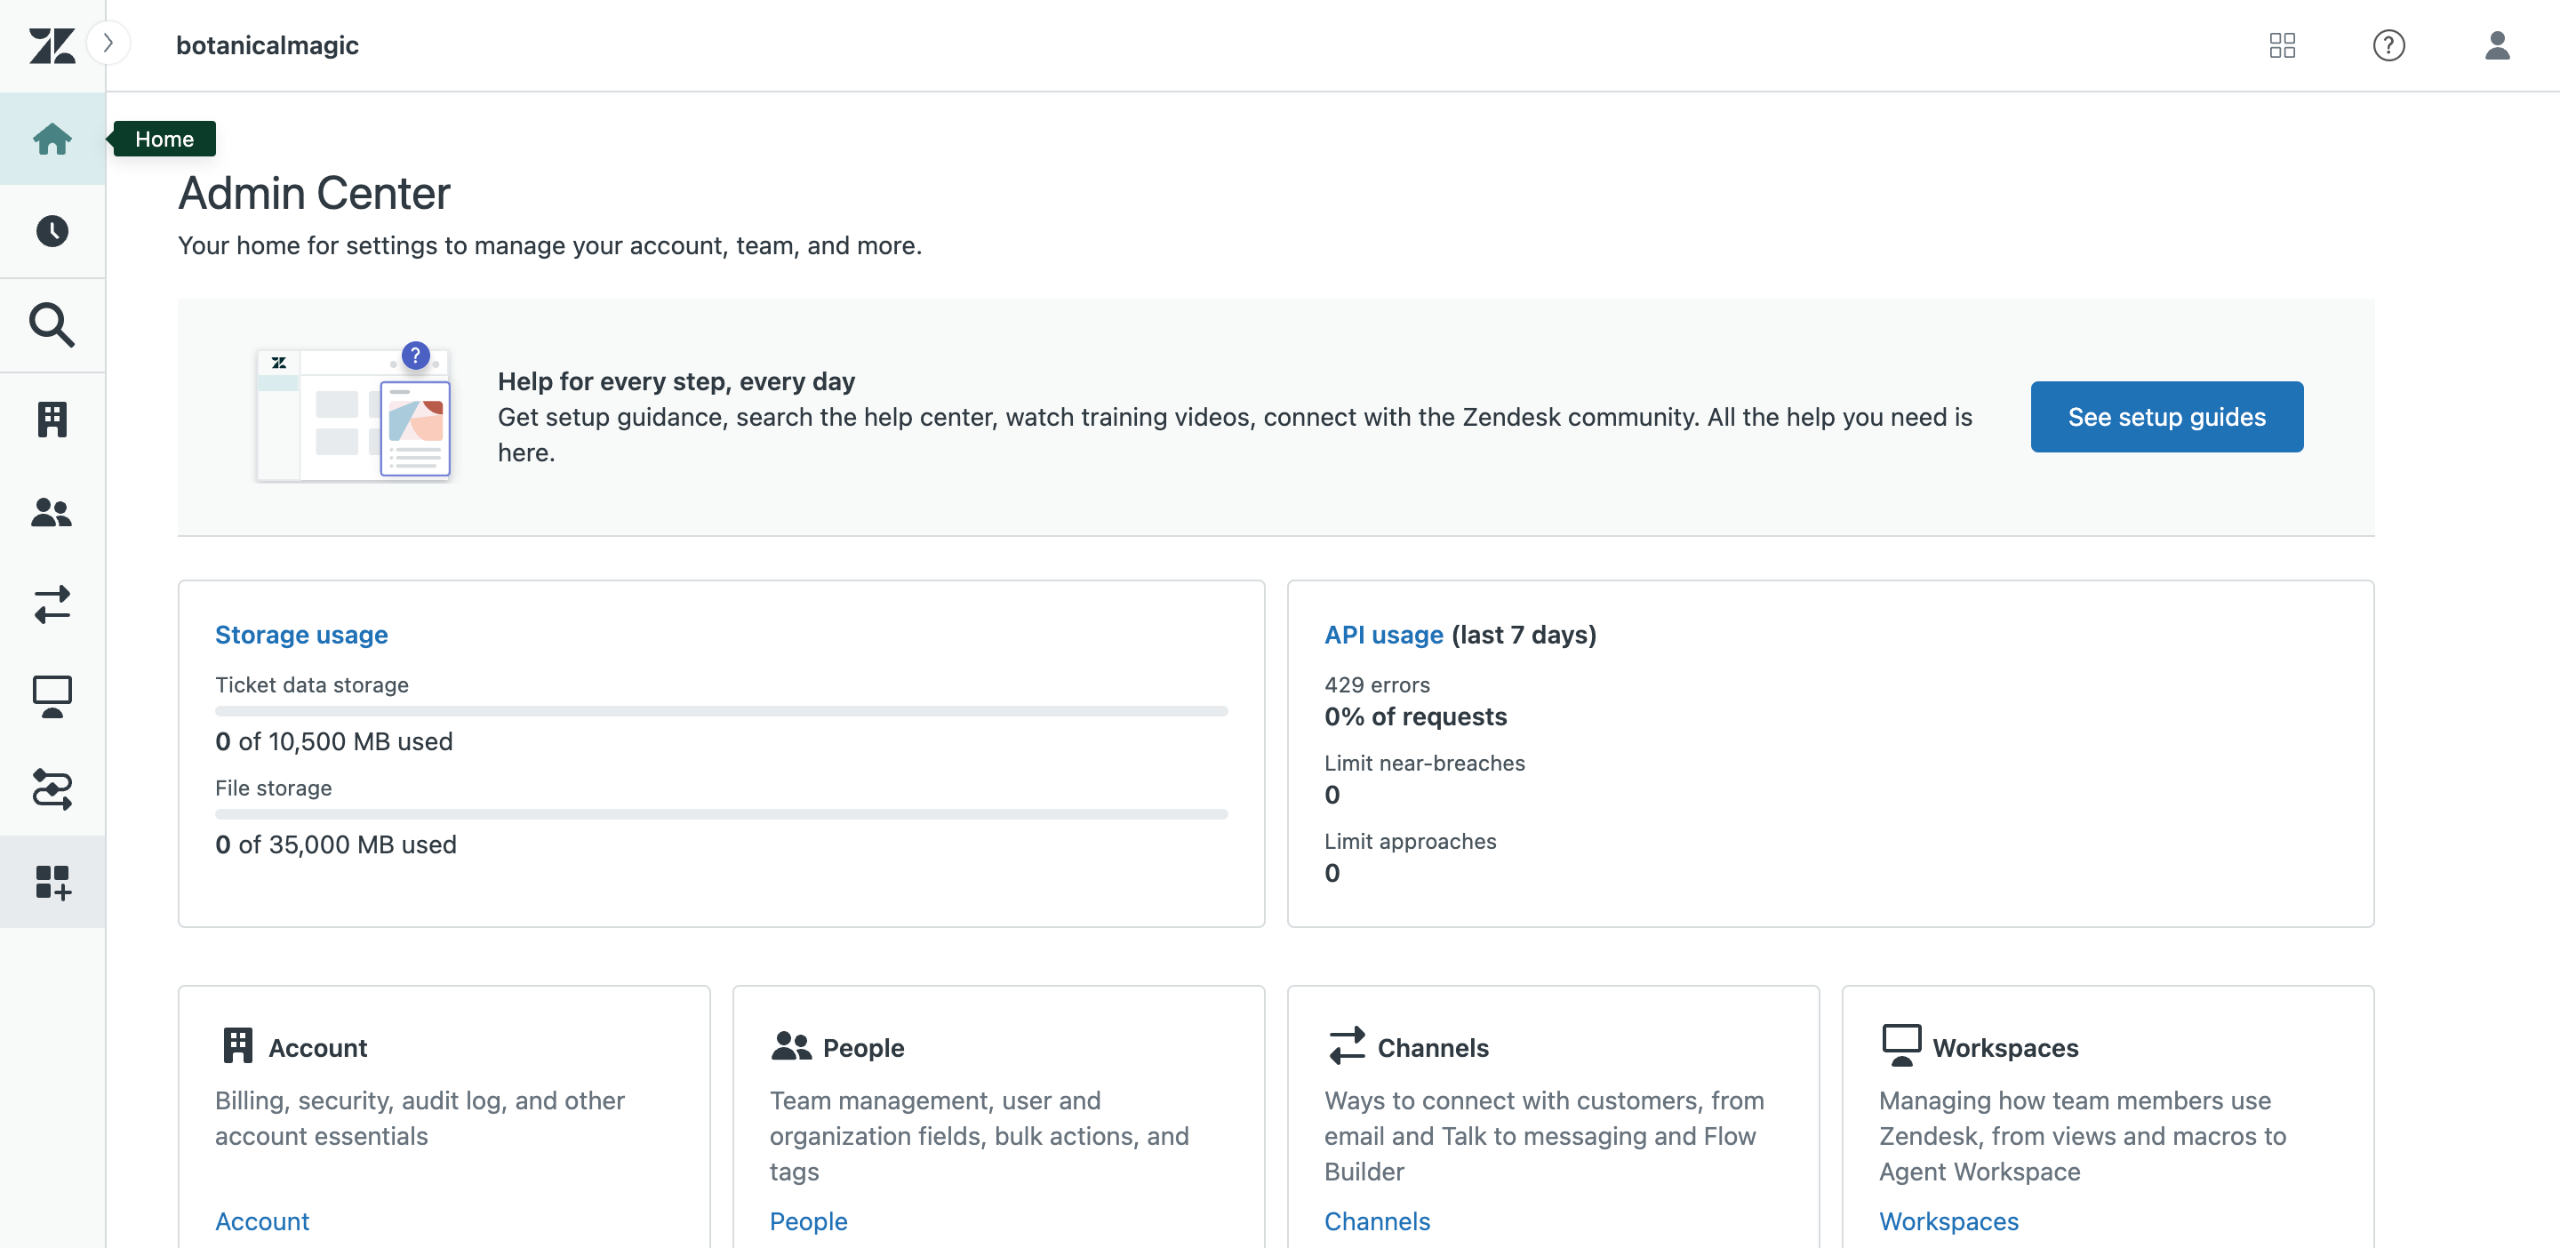Open user profile avatar menu
The height and width of the screenshot is (1248, 2560).
[2497, 45]
